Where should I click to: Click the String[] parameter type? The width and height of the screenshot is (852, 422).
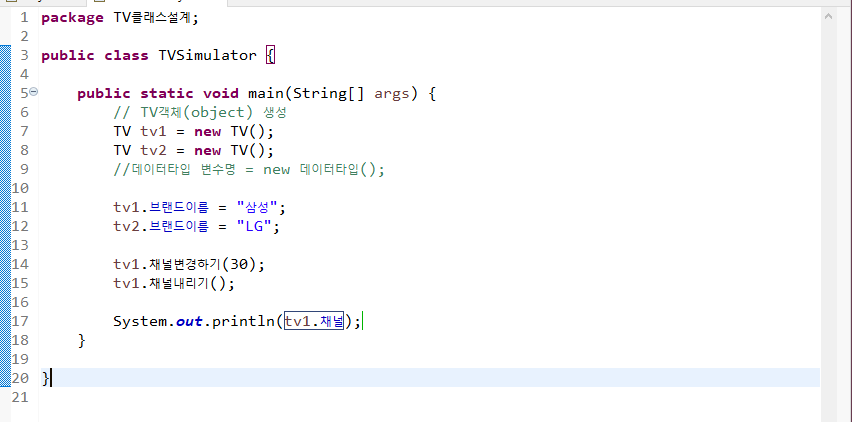(329, 93)
